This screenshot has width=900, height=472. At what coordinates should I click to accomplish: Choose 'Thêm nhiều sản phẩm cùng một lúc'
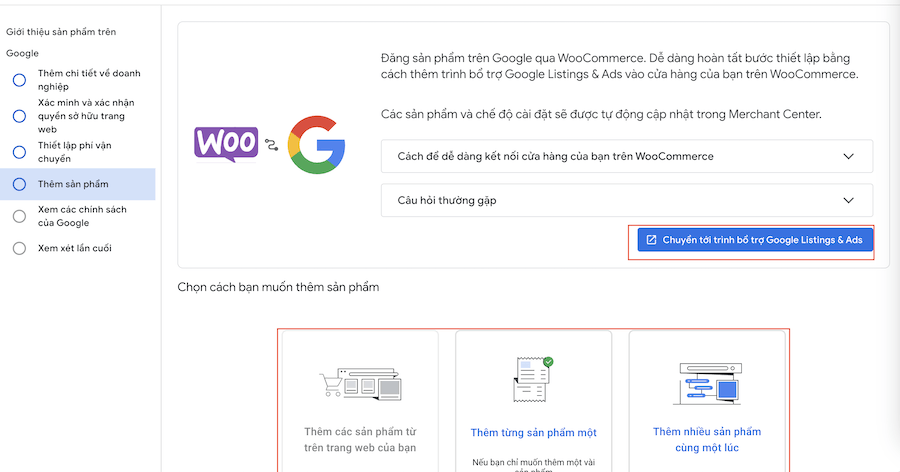click(707, 439)
